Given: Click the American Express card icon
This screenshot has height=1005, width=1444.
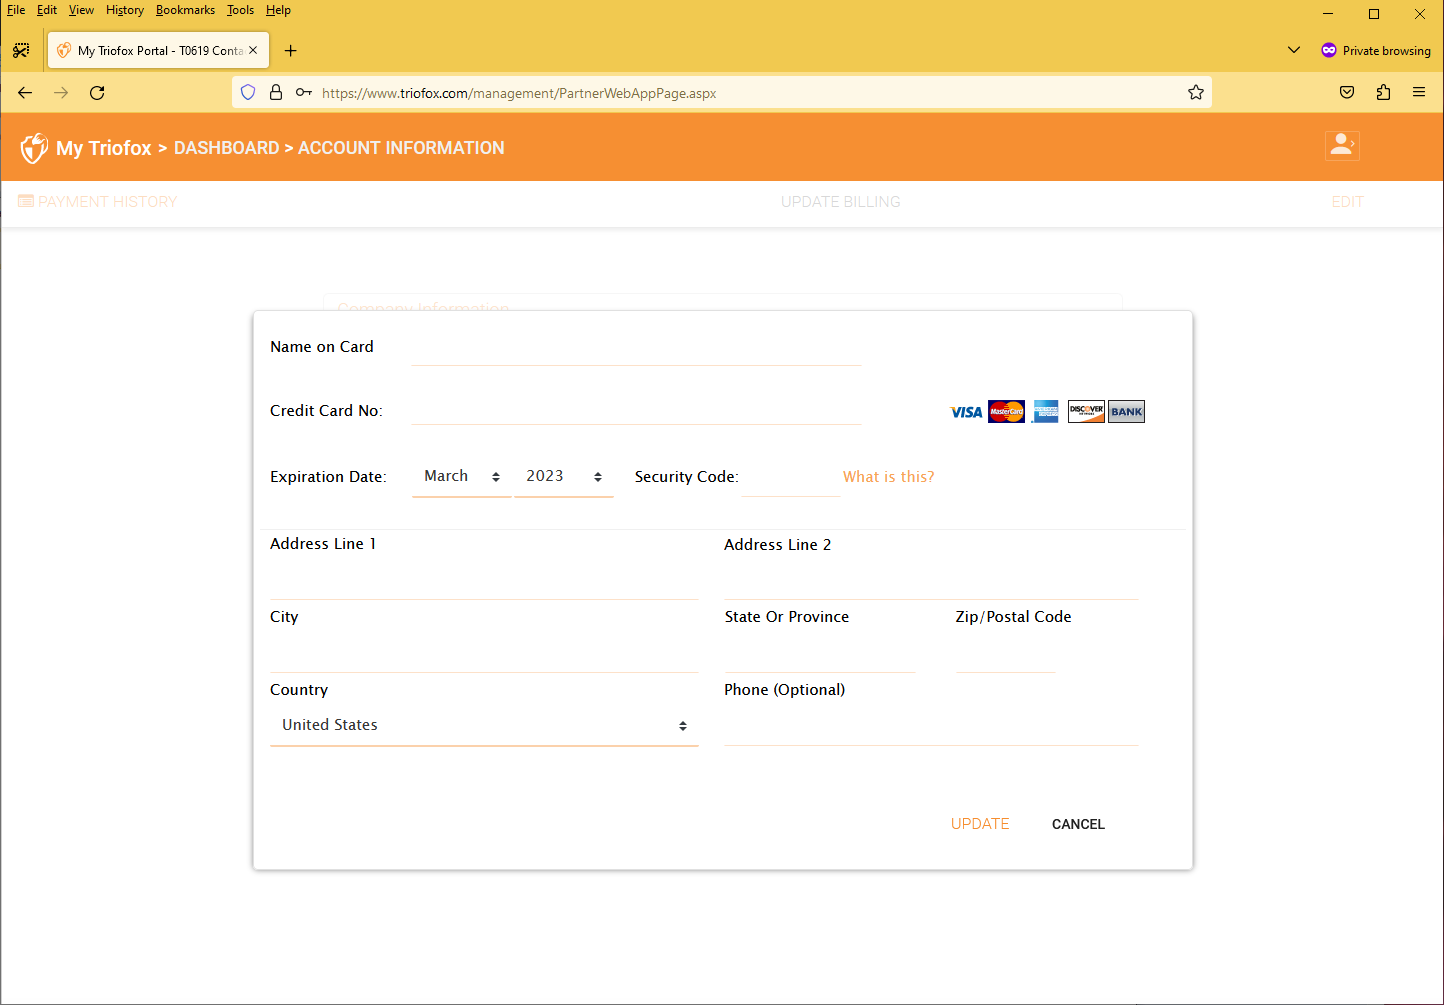Looking at the screenshot, I should coord(1045,411).
